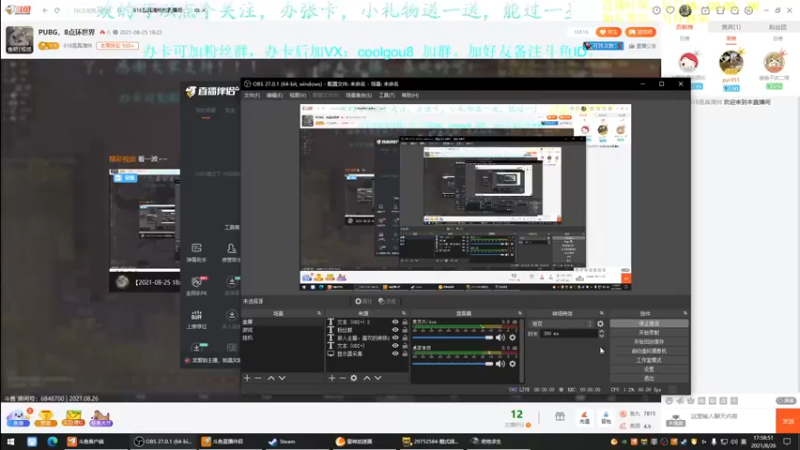Open the 帮助(H) menu in OBS
This screenshot has height=450, width=800.
point(410,95)
